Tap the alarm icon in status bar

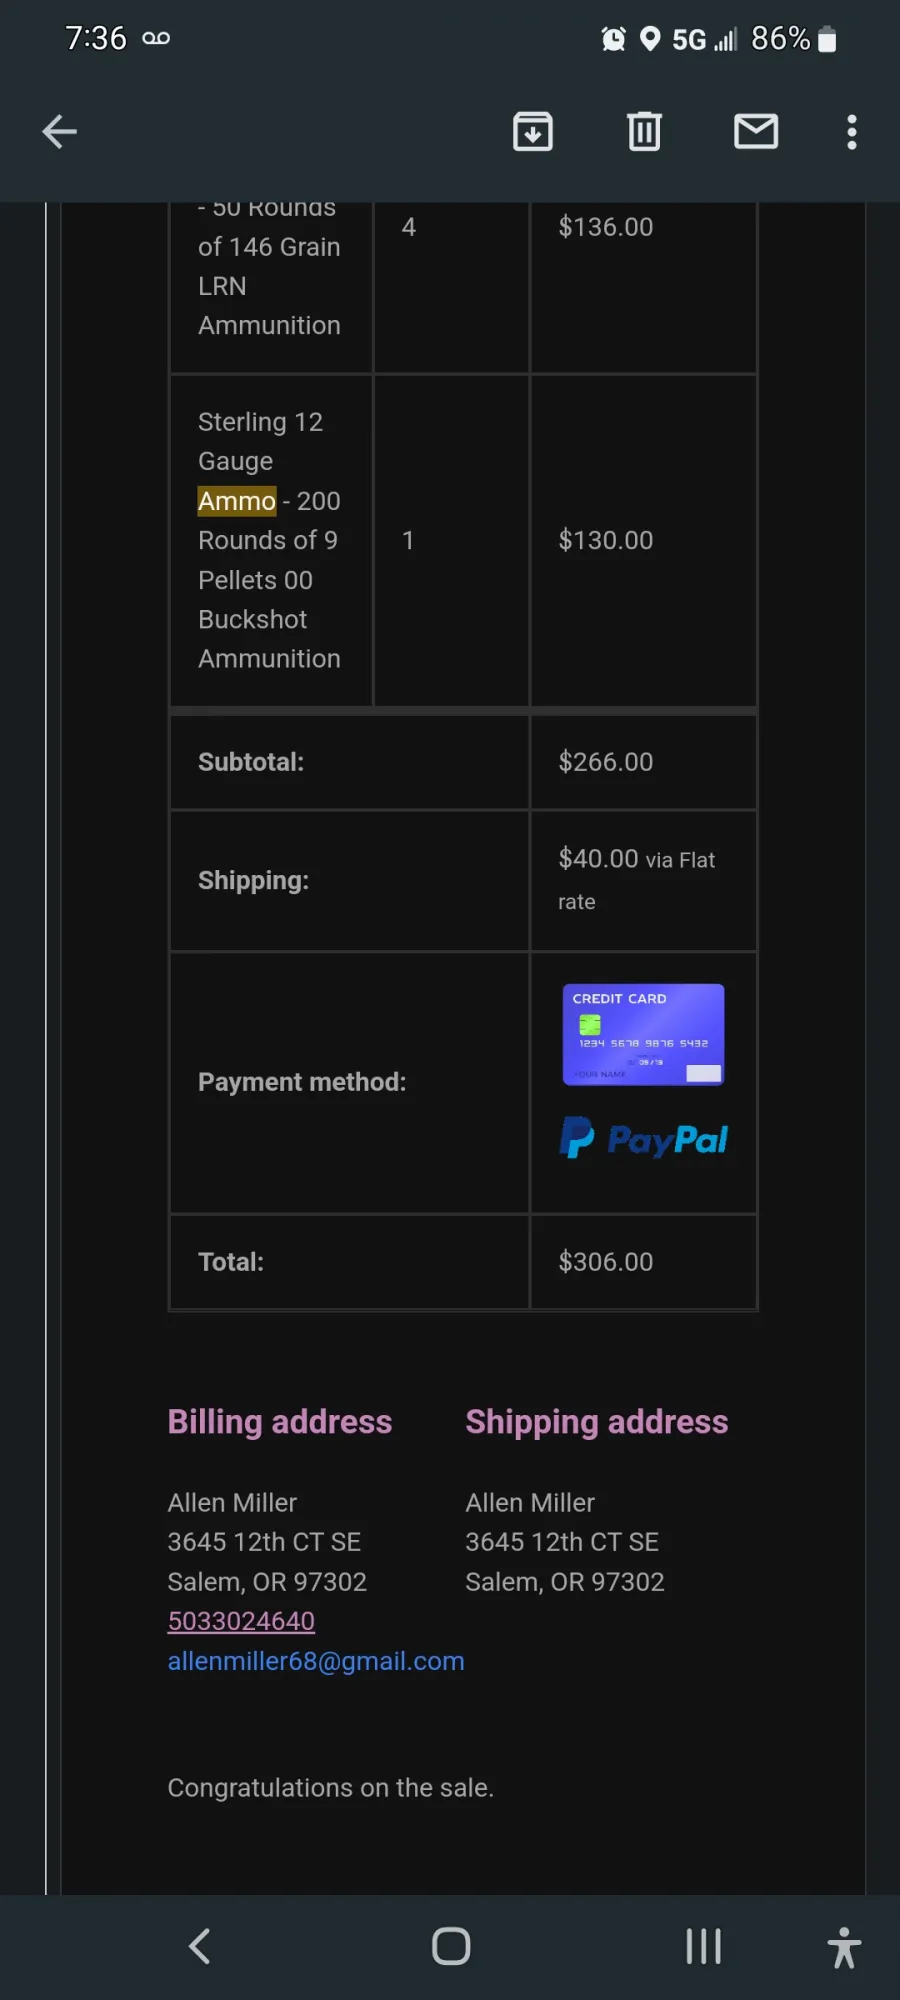(x=613, y=39)
